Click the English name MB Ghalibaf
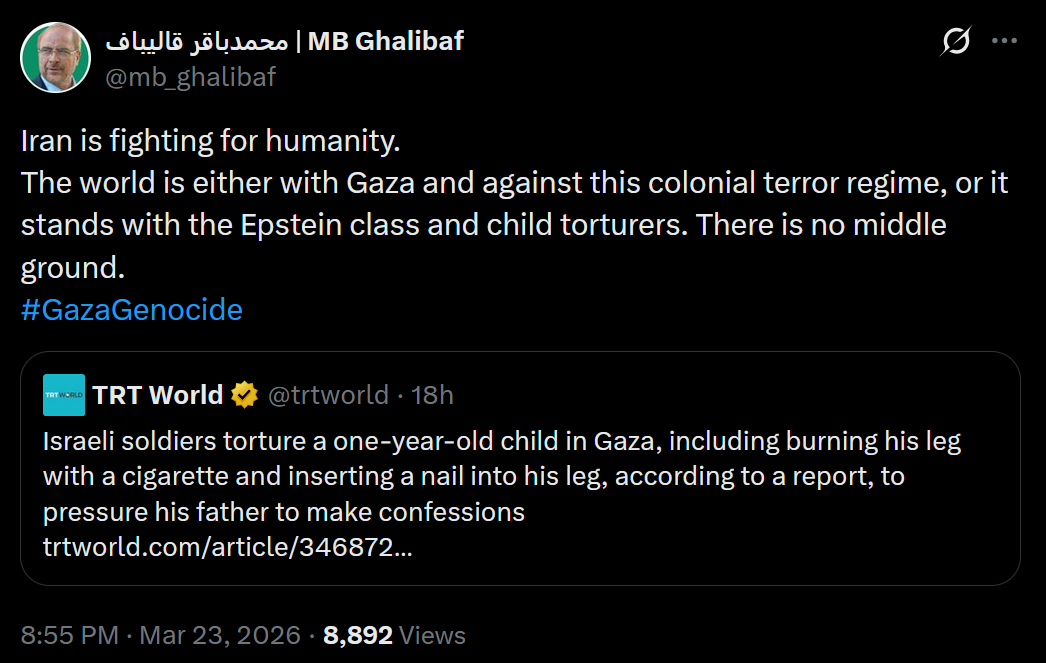Screen dimensions: 1046x663 point(386,41)
